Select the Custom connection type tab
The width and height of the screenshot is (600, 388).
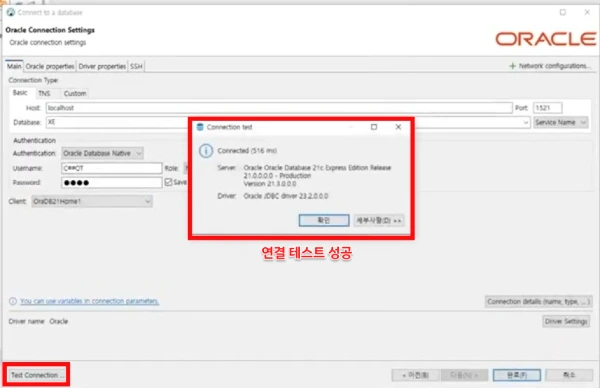click(x=75, y=93)
